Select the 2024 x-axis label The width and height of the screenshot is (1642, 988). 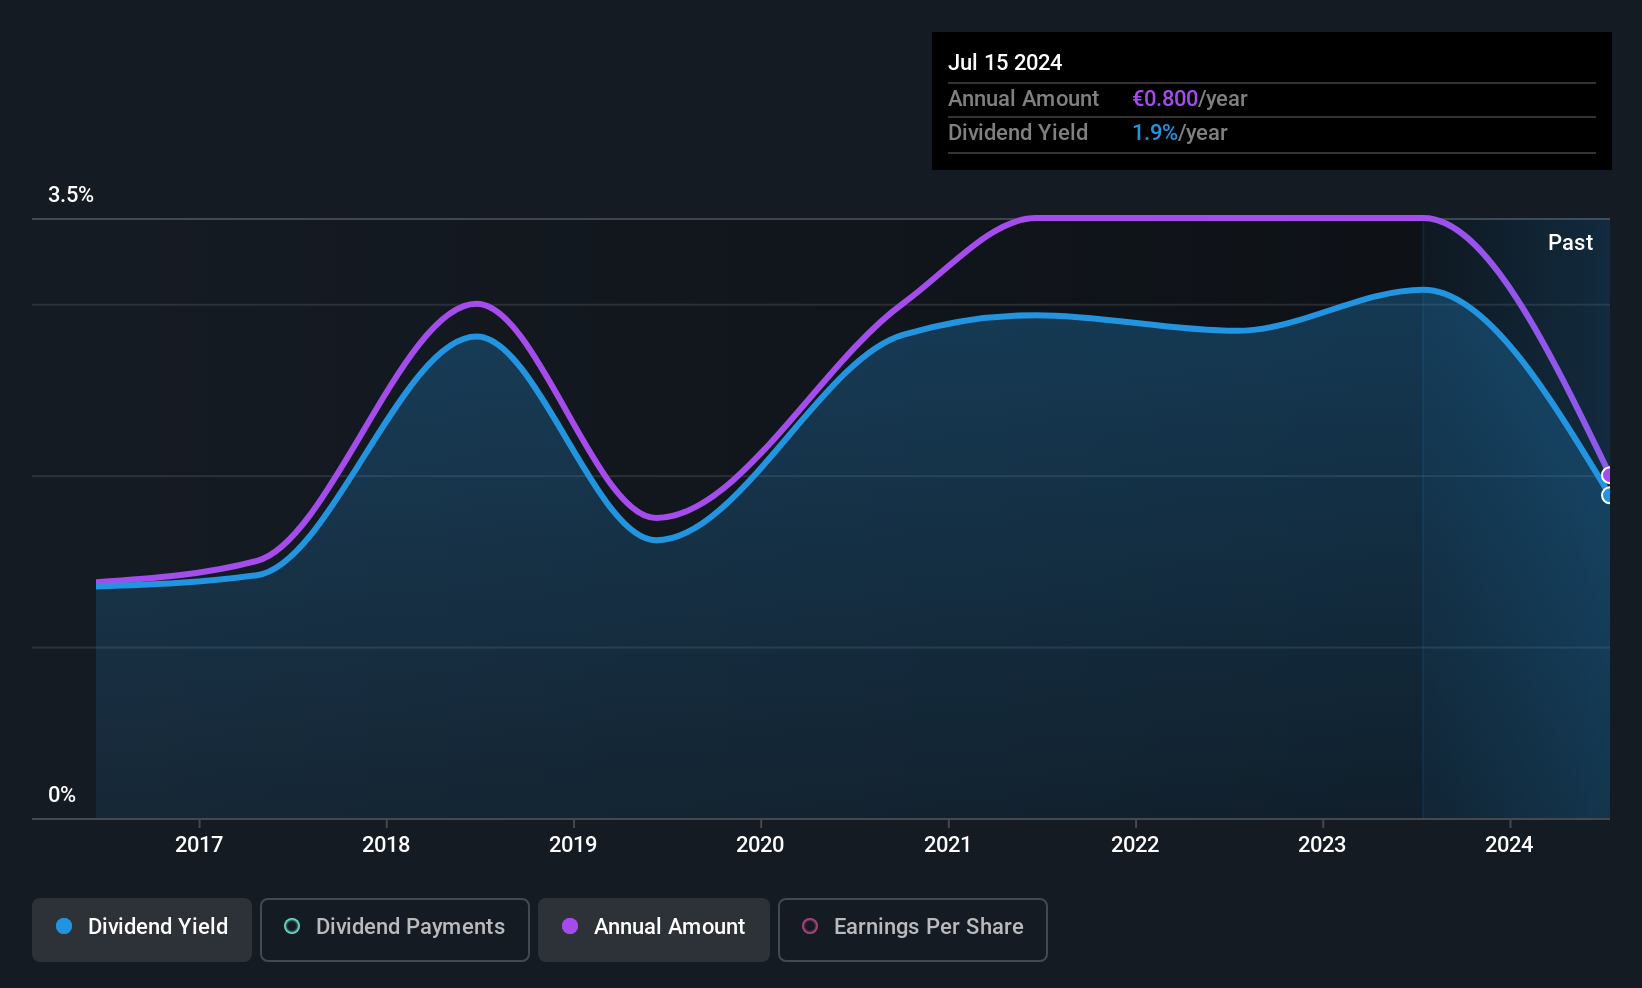1509,844
